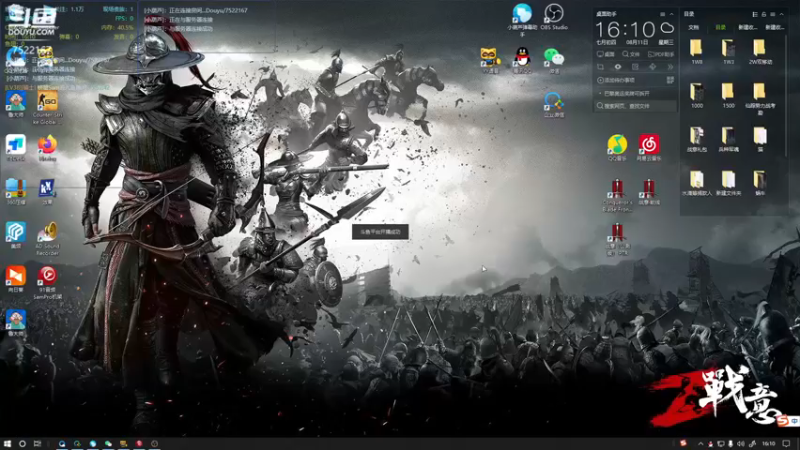
Task: Select the green 目录 tab
Action: (x=720, y=28)
